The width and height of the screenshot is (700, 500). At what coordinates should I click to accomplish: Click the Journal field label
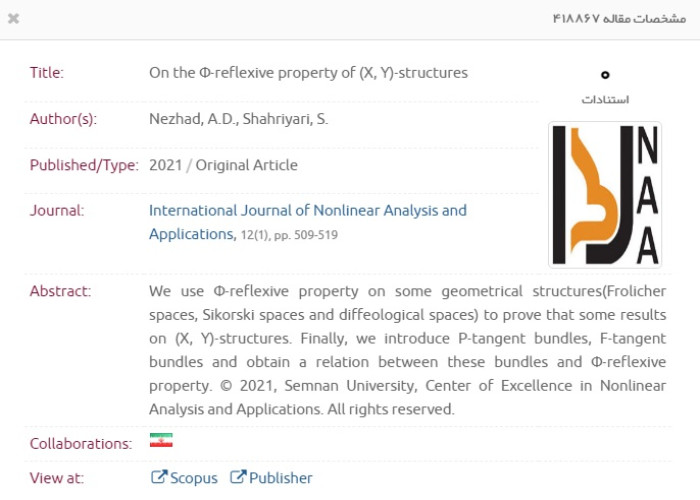tap(56, 211)
